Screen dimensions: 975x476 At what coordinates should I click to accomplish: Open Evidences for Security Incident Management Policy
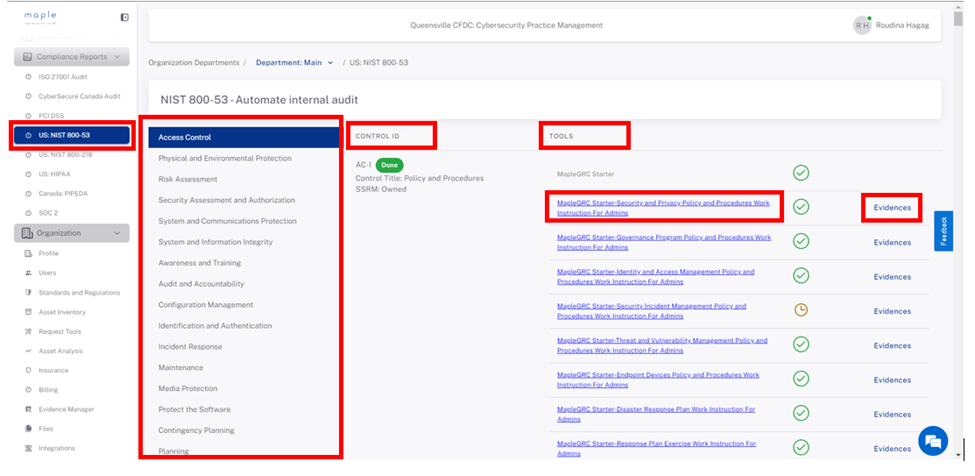[892, 311]
